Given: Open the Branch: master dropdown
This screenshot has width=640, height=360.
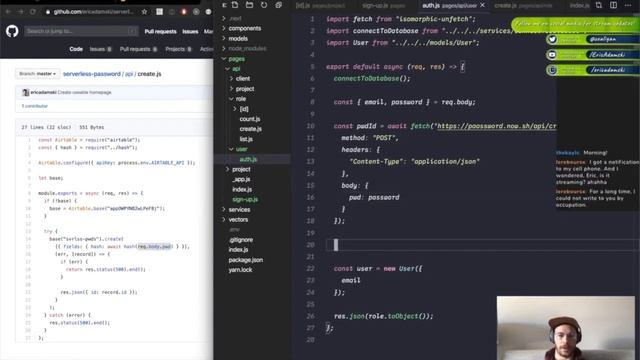Looking at the screenshot, I should tap(37, 74).
